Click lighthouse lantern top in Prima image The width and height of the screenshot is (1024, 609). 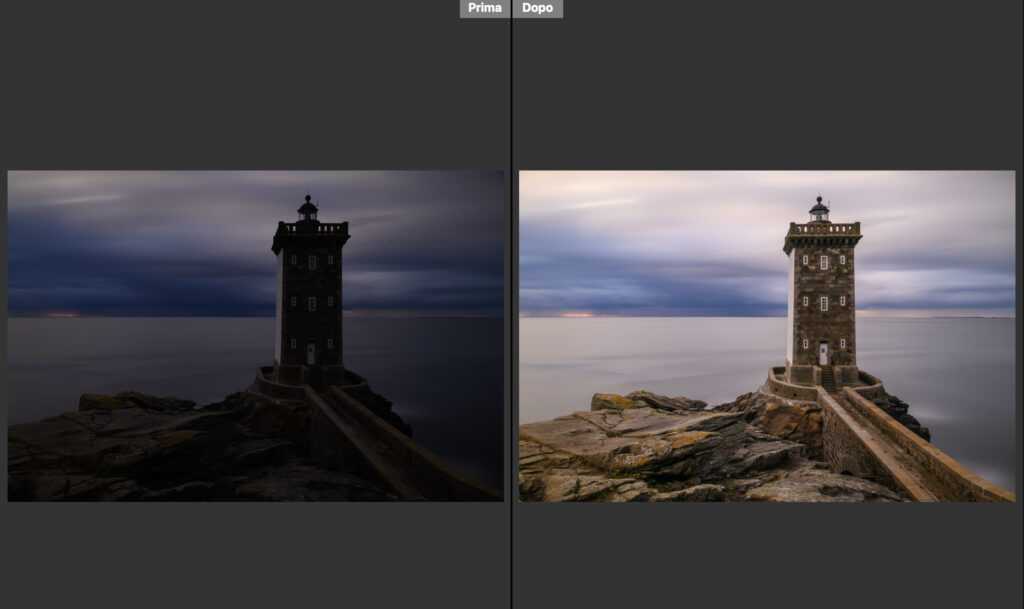coord(308,208)
